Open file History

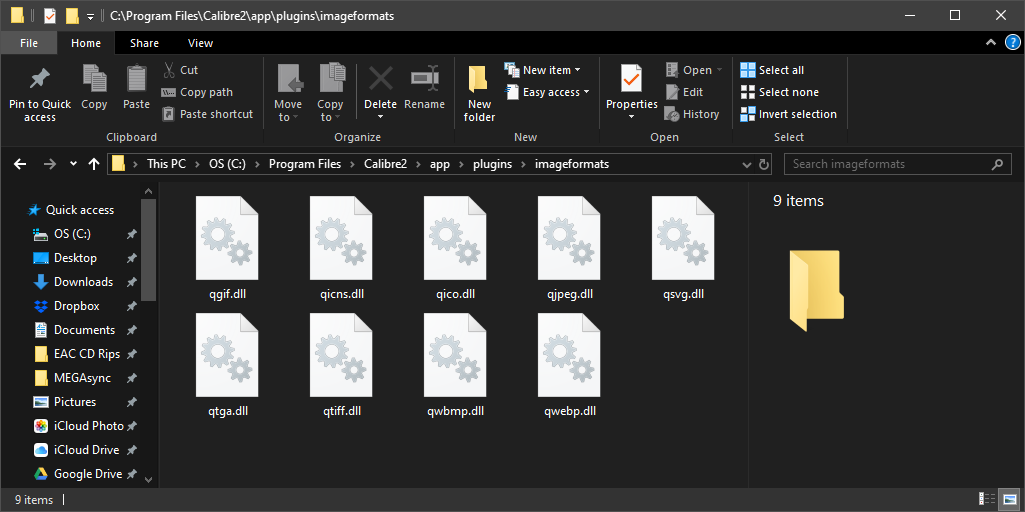point(692,114)
